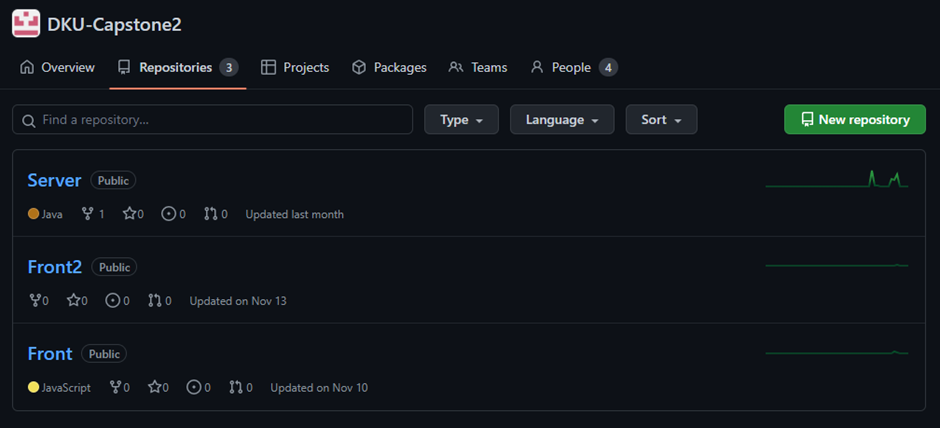Click the 'Updated on Nov 10' text
The height and width of the screenshot is (428, 940).
click(x=319, y=388)
